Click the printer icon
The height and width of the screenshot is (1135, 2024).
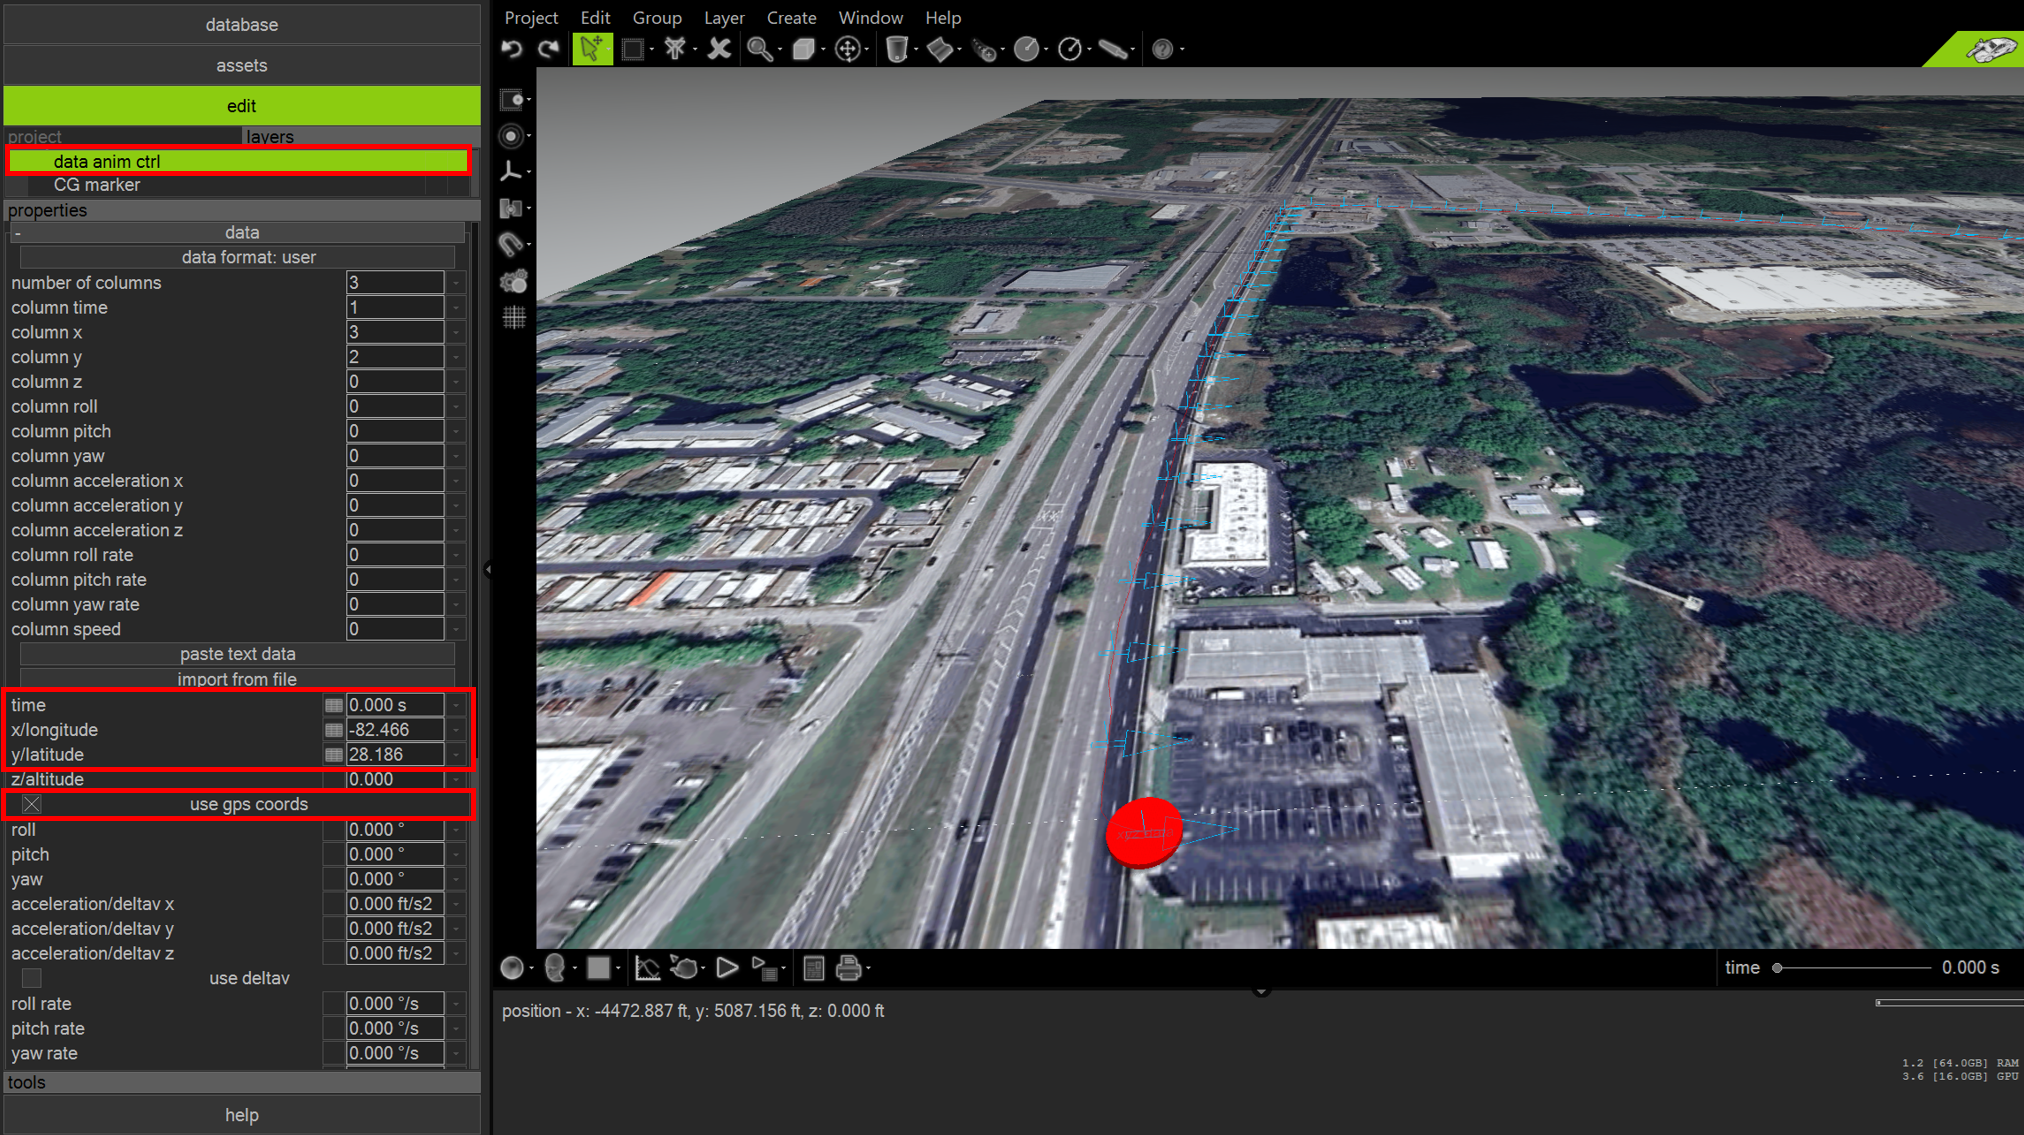pyautogui.click(x=848, y=968)
